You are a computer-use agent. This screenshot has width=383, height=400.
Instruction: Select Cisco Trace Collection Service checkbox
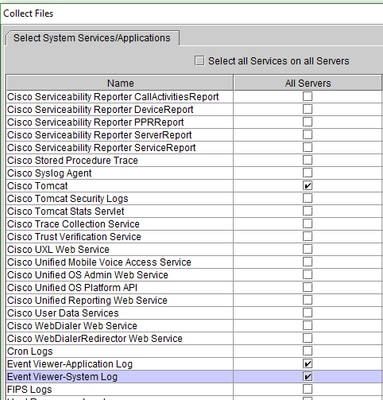pos(308,224)
